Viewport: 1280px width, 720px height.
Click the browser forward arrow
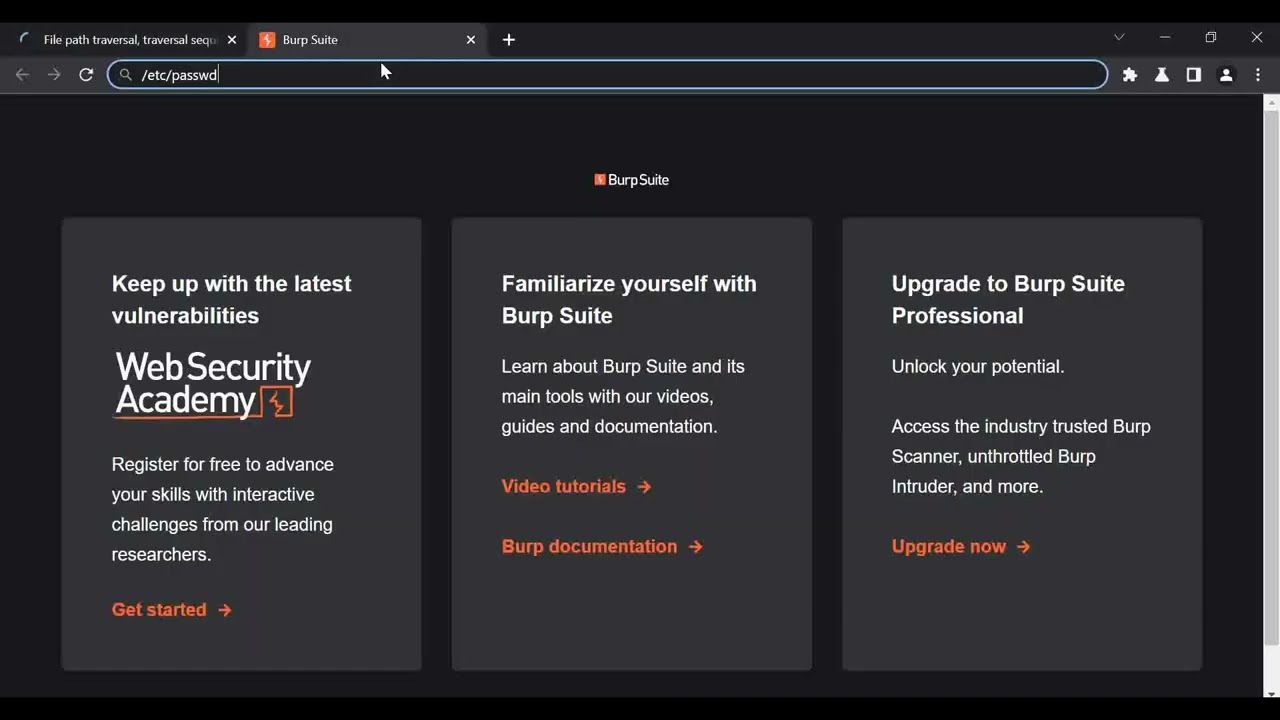pos(54,75)
